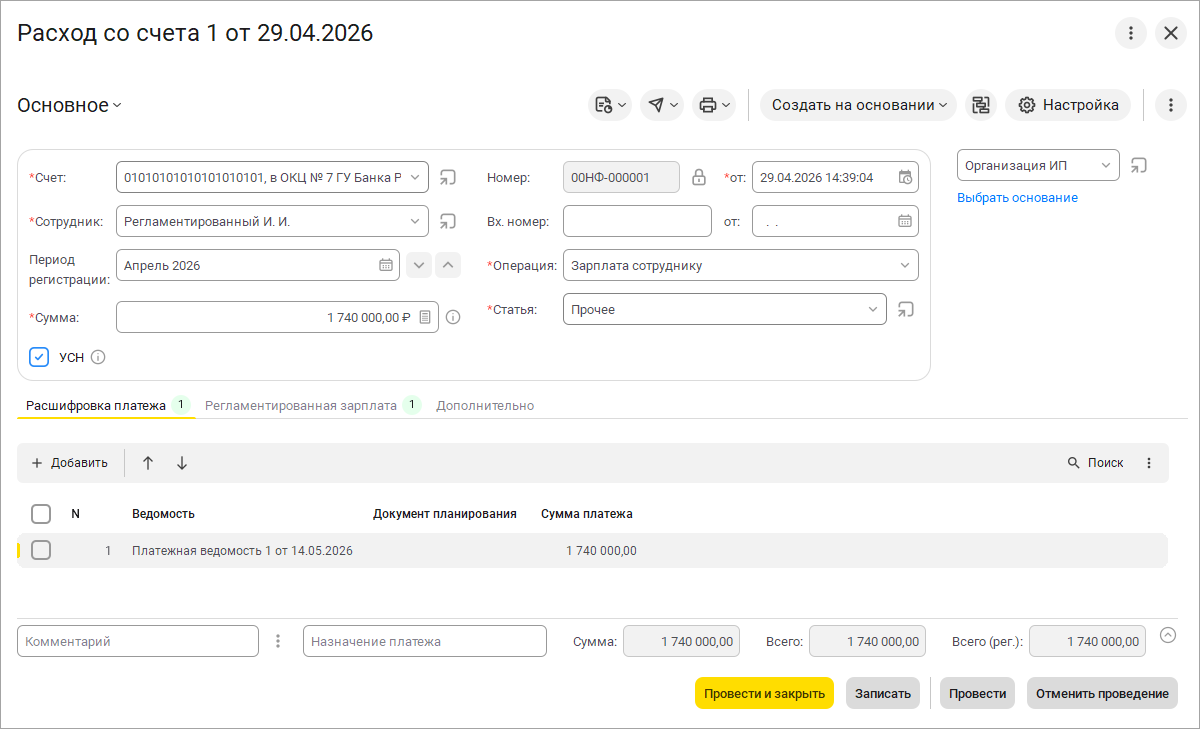Expand the Основное section dropdown
Image resolution: width=1200 pixels, height=729 pixels.
[x=69, y=105]
